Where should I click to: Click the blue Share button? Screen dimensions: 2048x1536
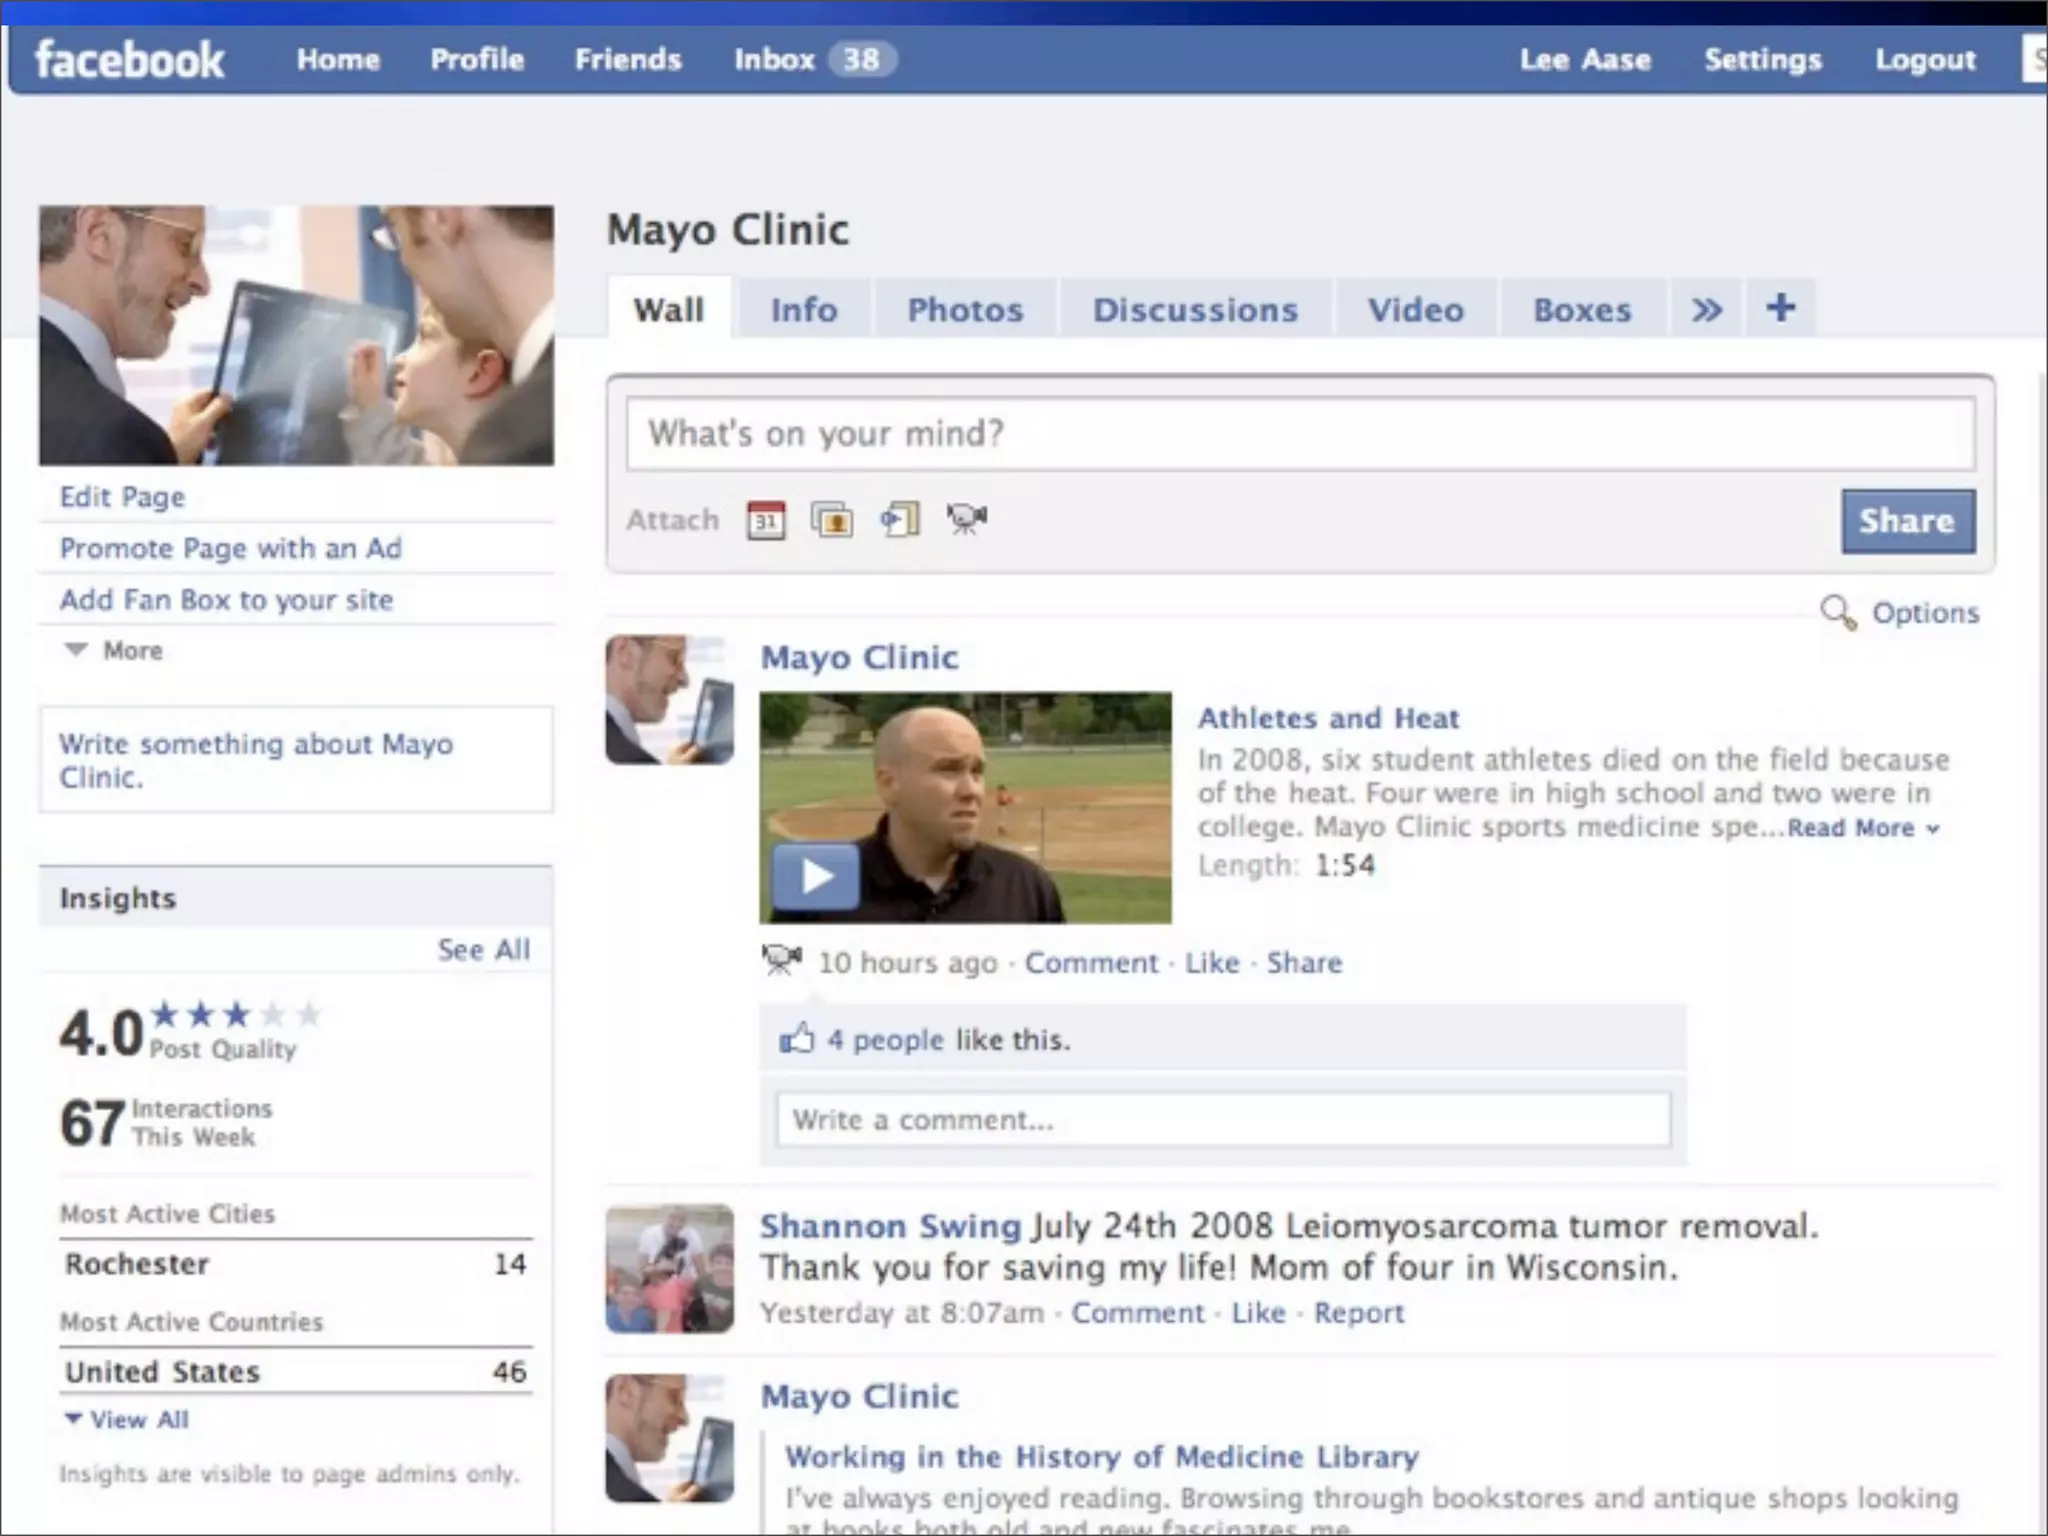click(x=1907, y=521)
